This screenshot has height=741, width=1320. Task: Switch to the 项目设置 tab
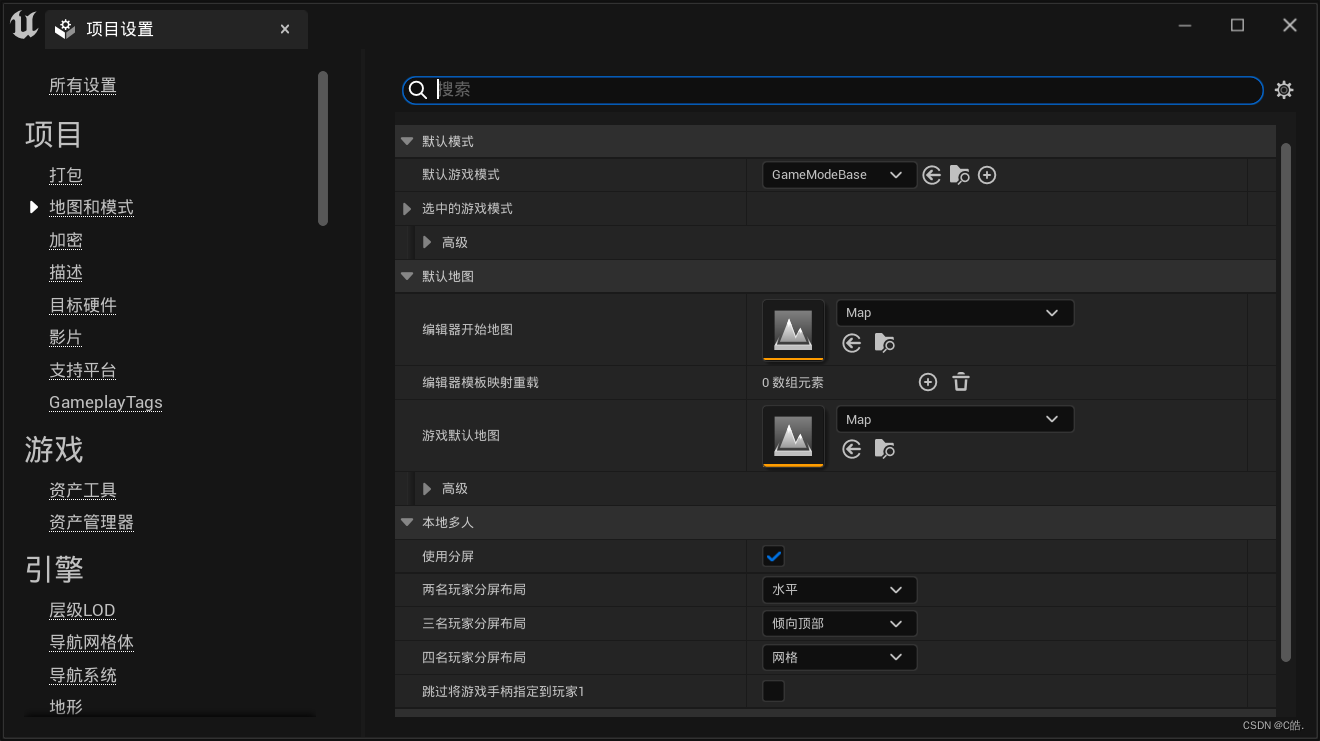pos(176,29)
